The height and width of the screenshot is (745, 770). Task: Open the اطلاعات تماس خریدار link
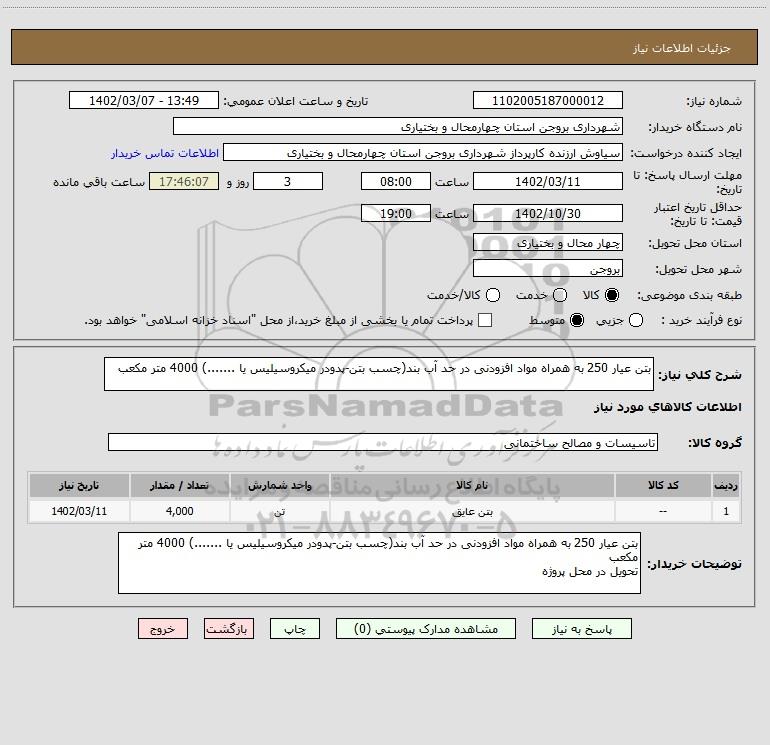tap(165, 153)
